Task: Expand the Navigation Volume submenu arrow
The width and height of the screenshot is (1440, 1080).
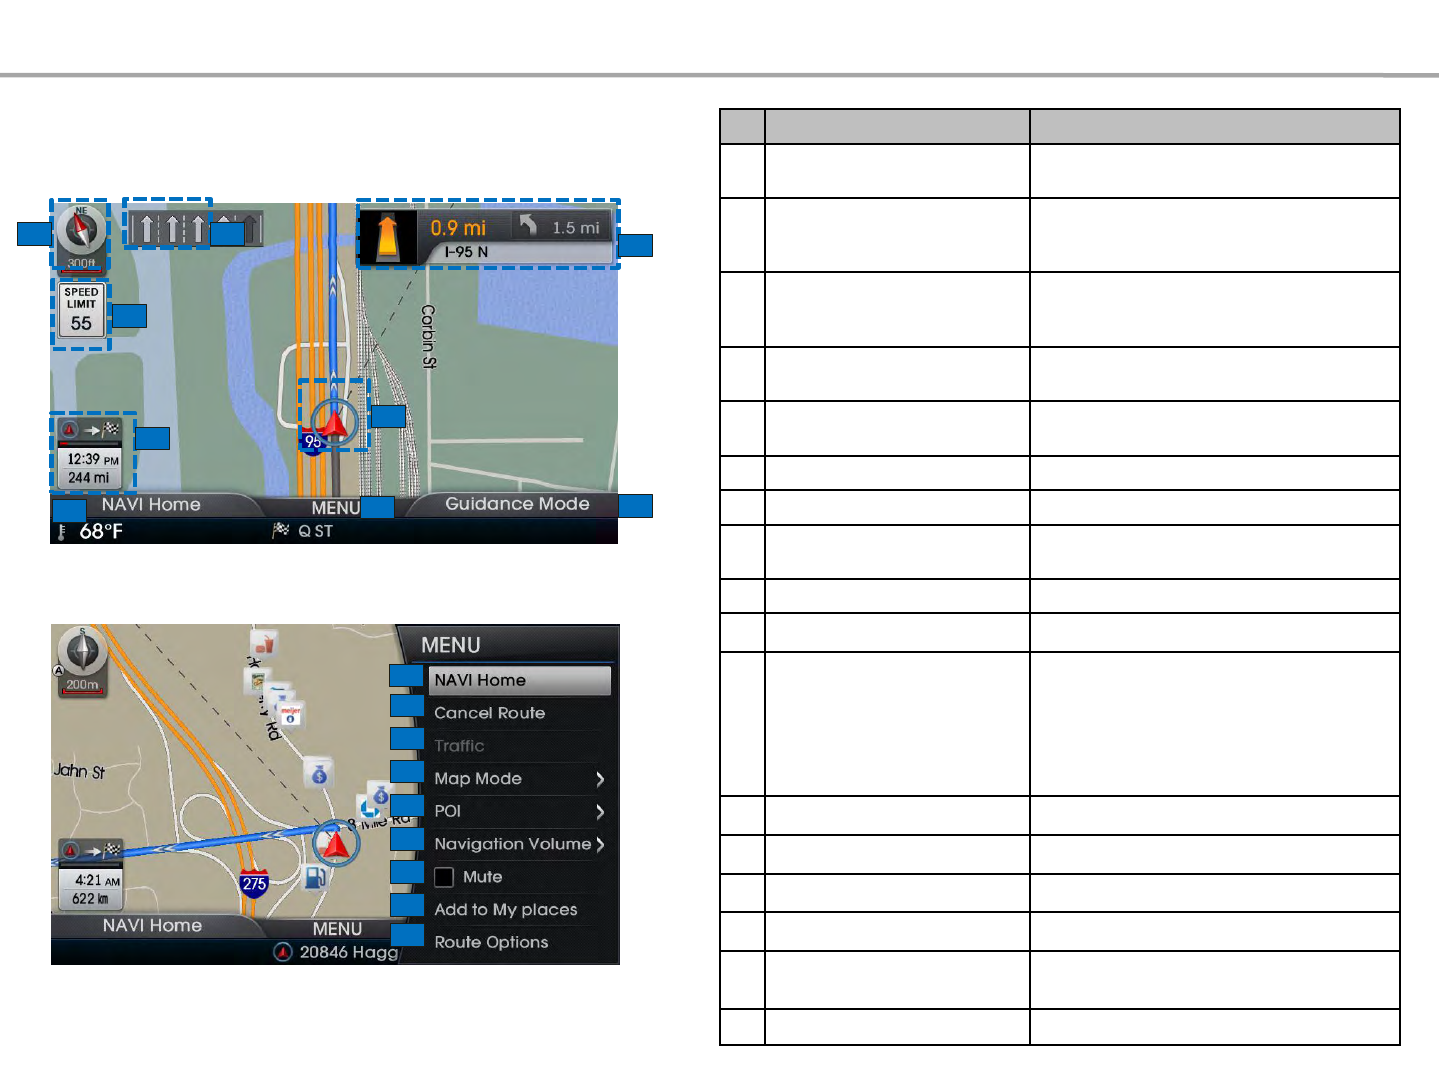Action: (x=600, y=845)
